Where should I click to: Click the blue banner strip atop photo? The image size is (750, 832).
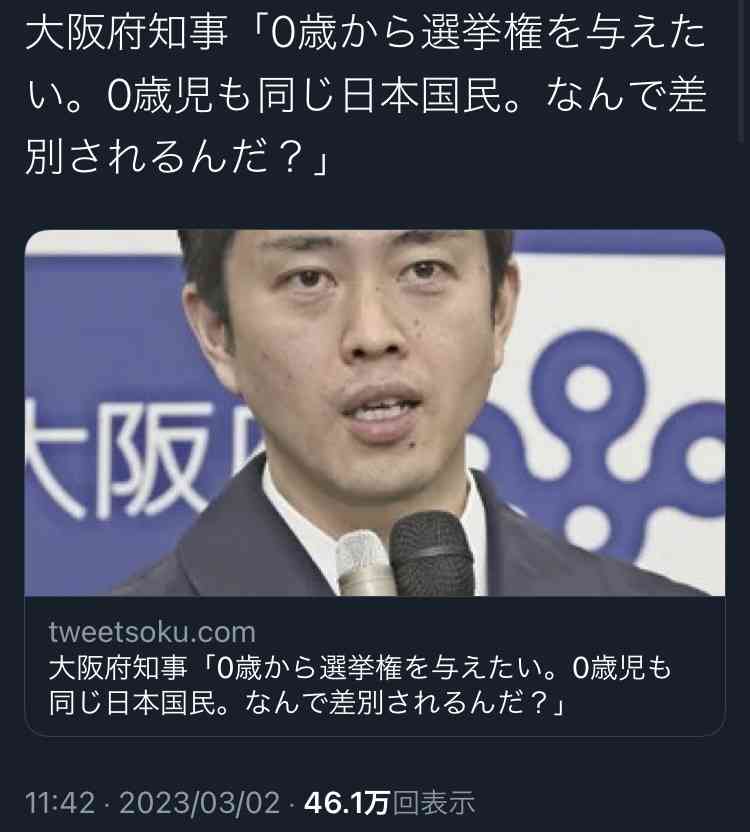tap(618, 242)
